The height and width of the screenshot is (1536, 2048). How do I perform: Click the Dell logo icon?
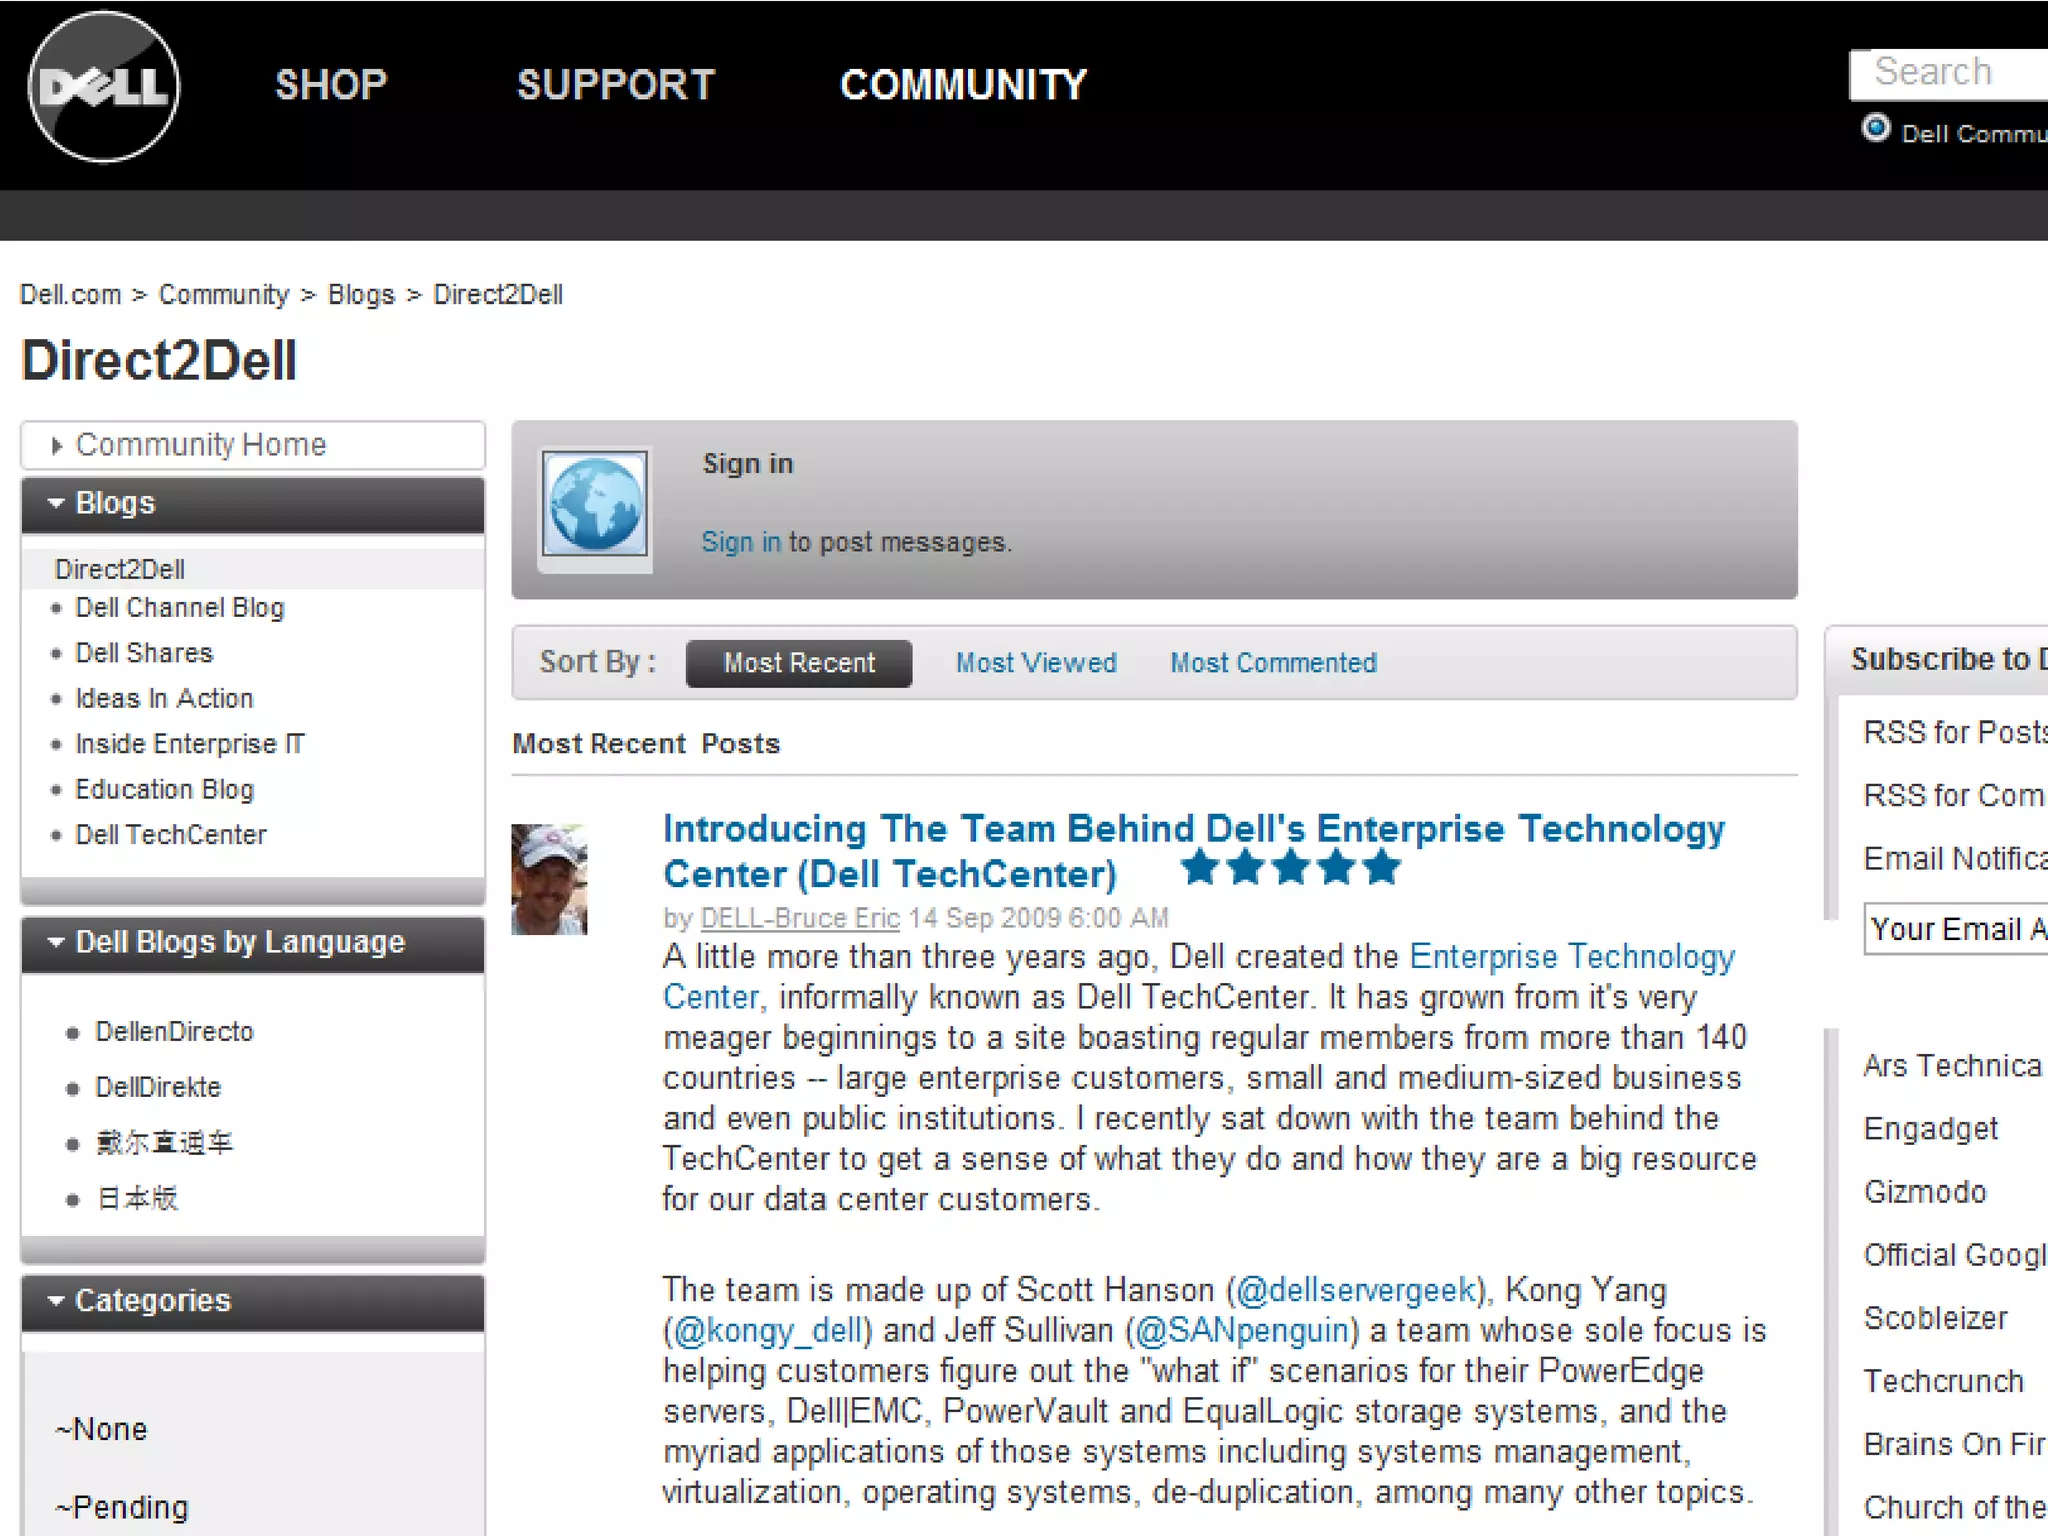point(104,87)
